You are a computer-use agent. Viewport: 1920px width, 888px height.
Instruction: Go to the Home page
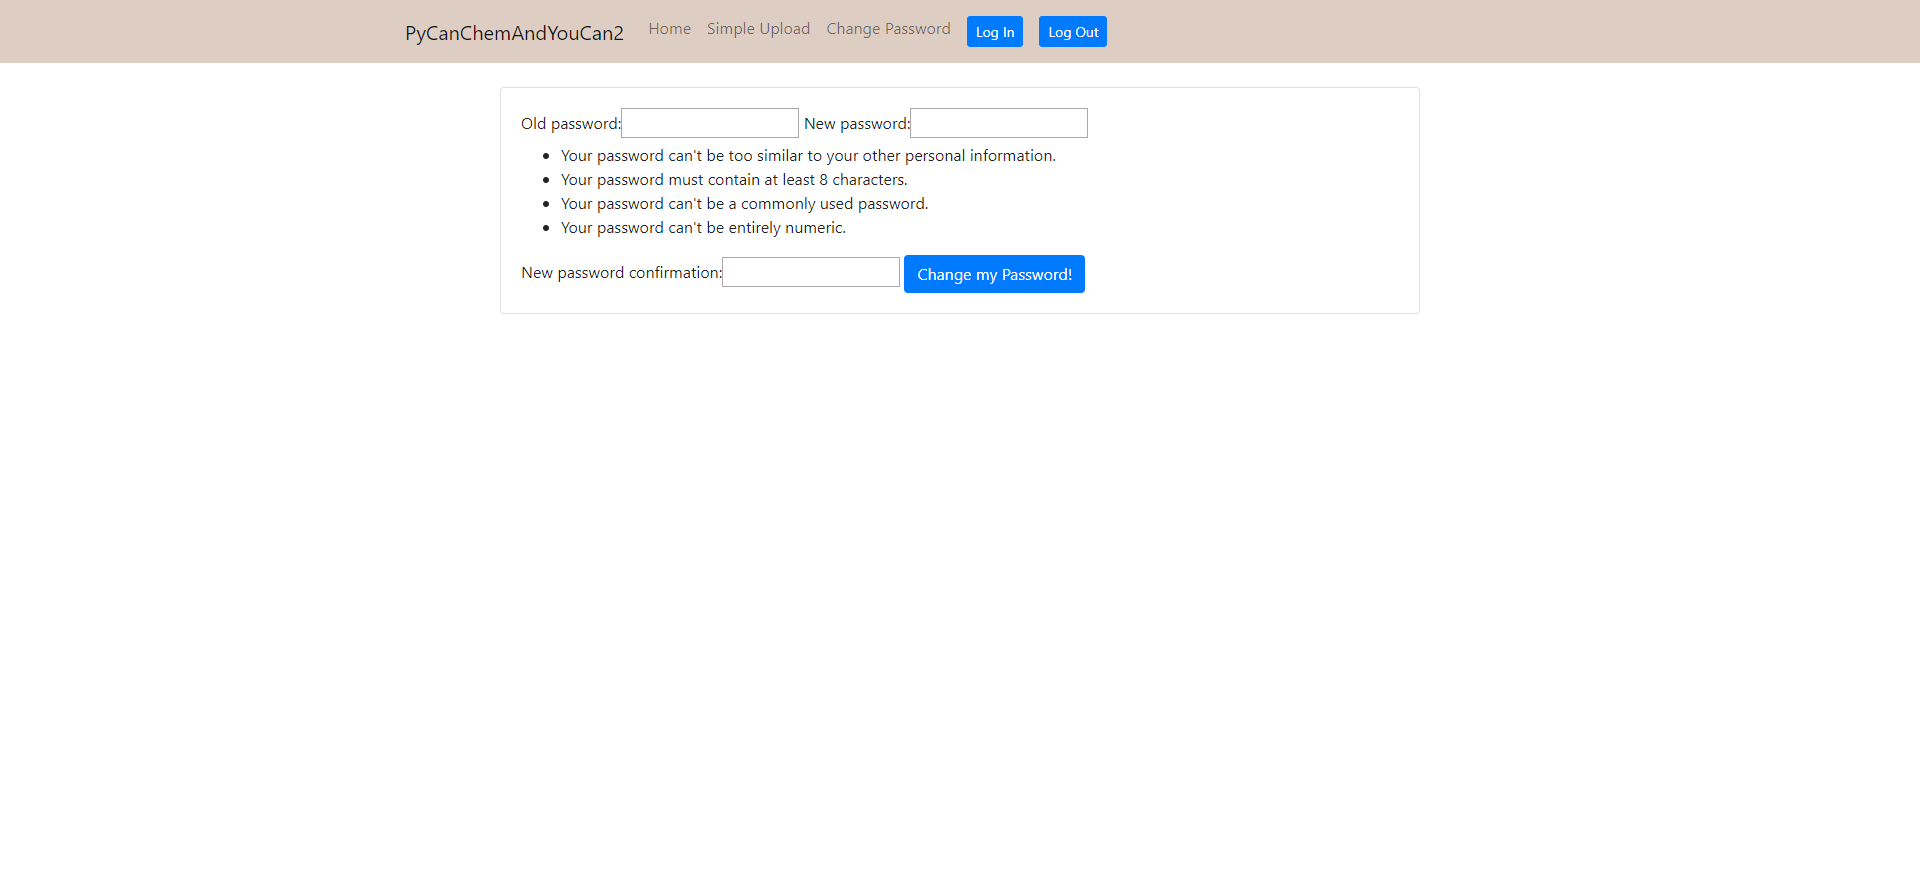[669, 29]
